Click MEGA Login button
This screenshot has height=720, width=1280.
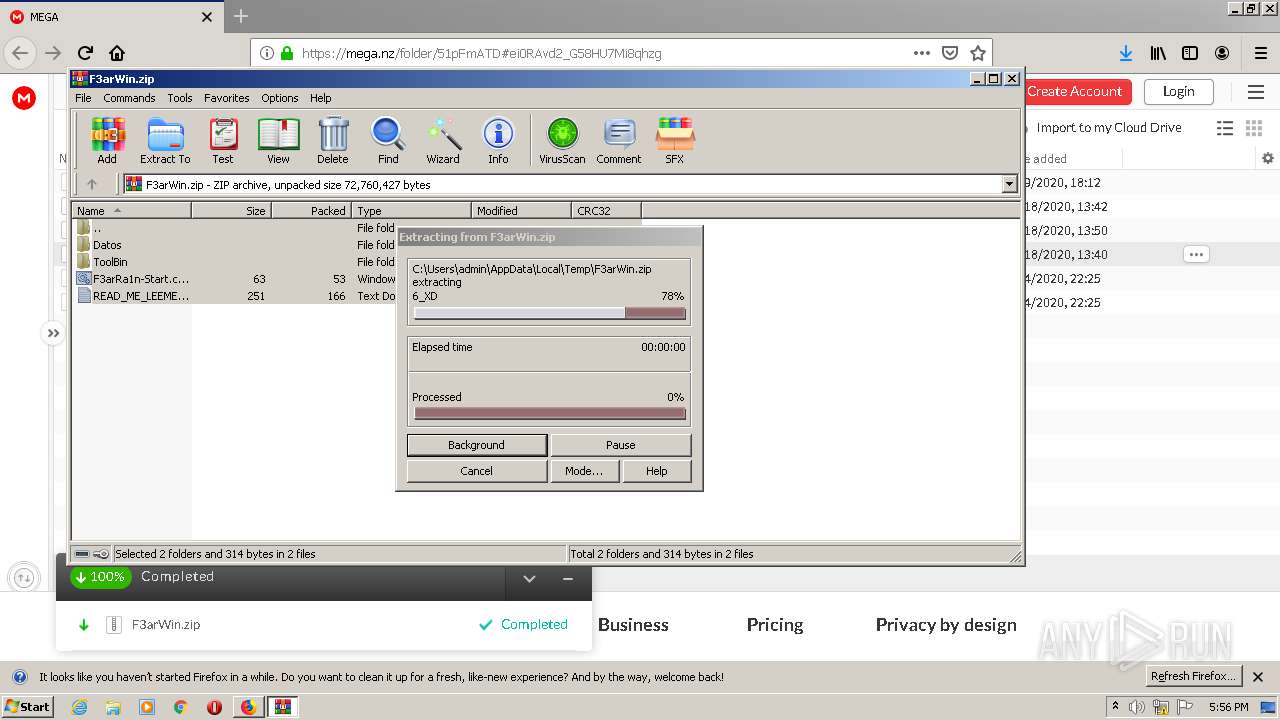pyautogui.click(x=1178, y=91)
